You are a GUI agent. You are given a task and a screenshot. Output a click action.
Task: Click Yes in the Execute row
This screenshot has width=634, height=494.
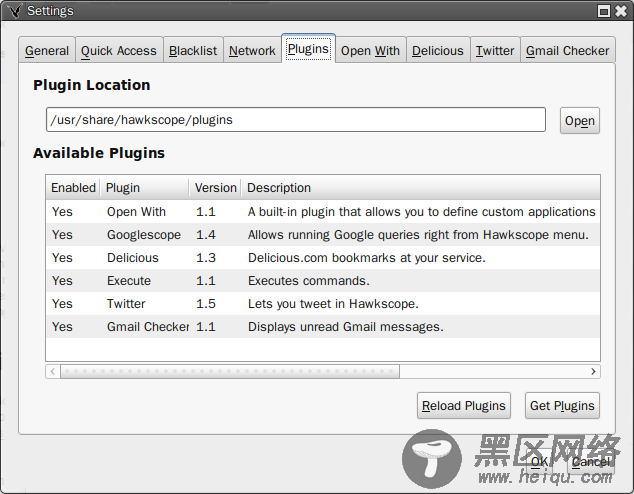tap(62, 281)
